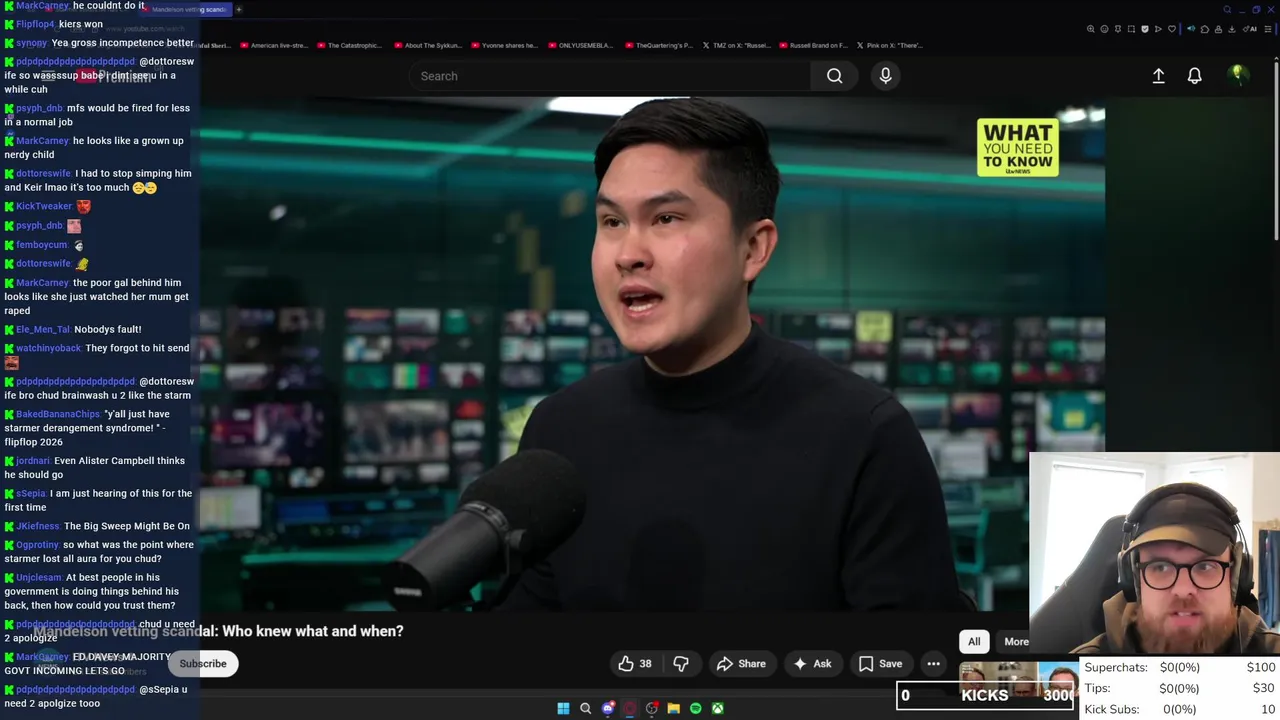The height and width of the screenshot is (720, 1280).
Task: Click the emoji face browser toolbar icon
Action: click(1104, 29)
